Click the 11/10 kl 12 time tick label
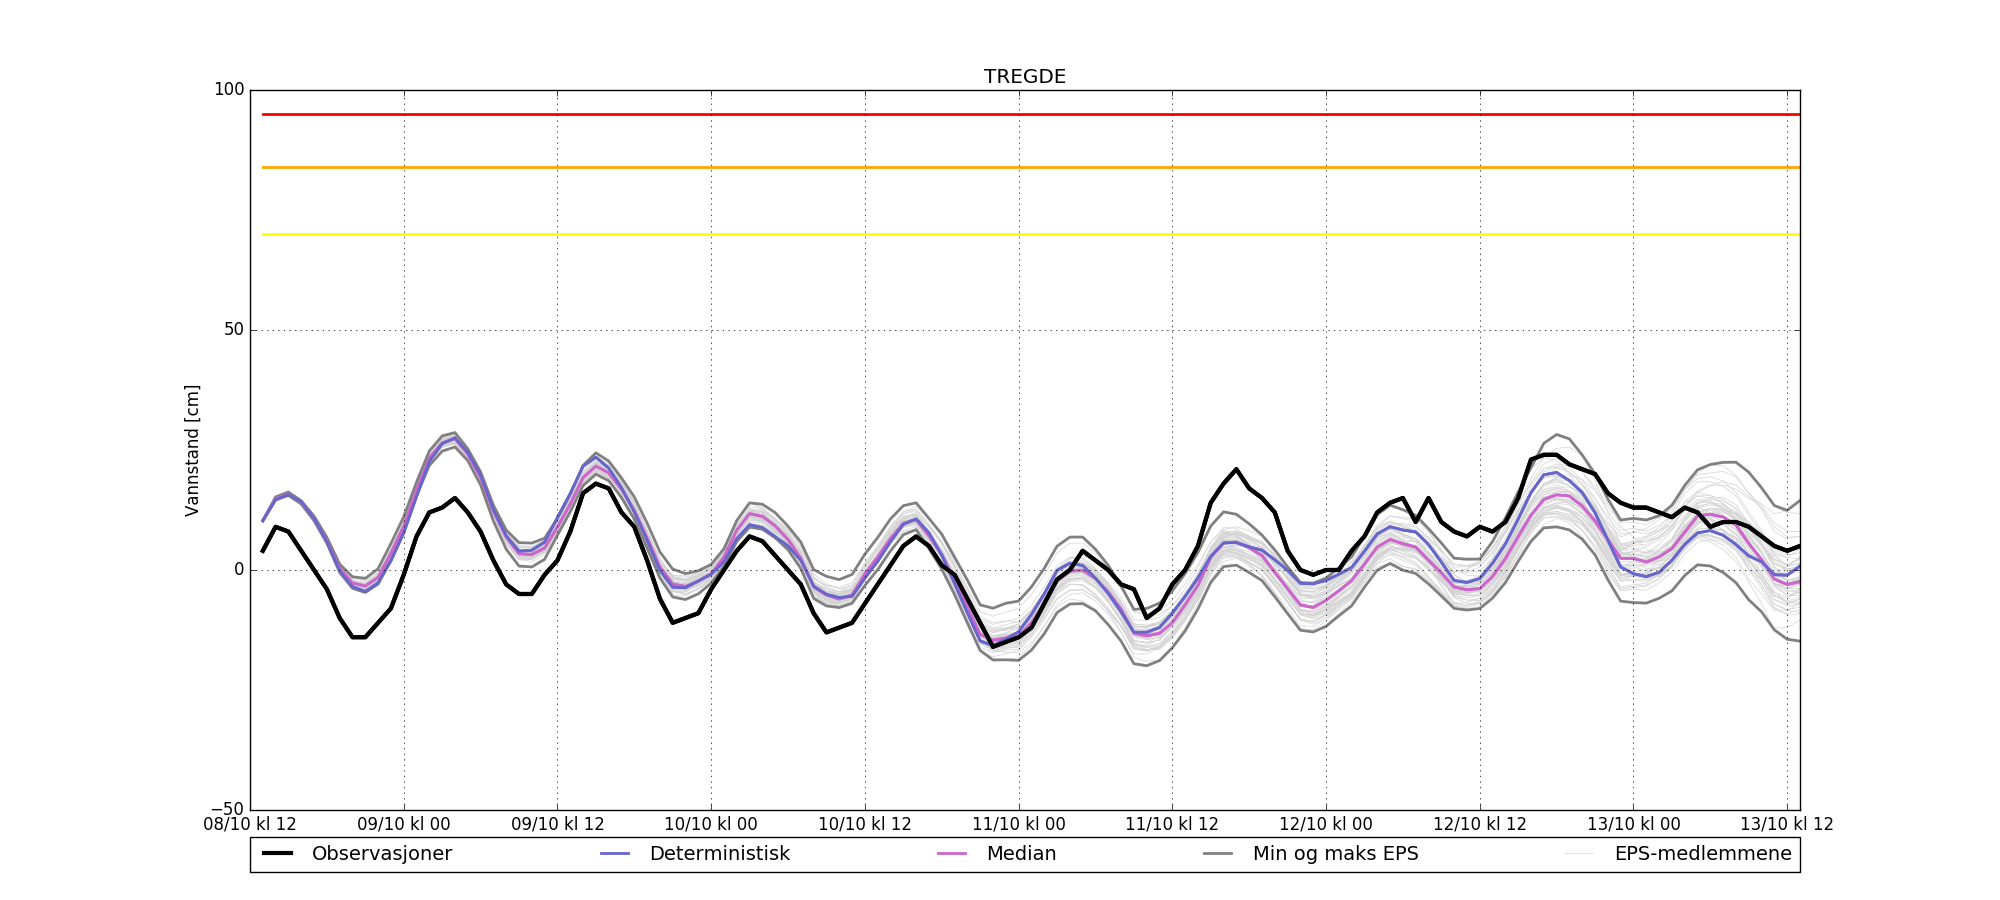This screenshot has width=2000, height=900. tap(1172, 825)
